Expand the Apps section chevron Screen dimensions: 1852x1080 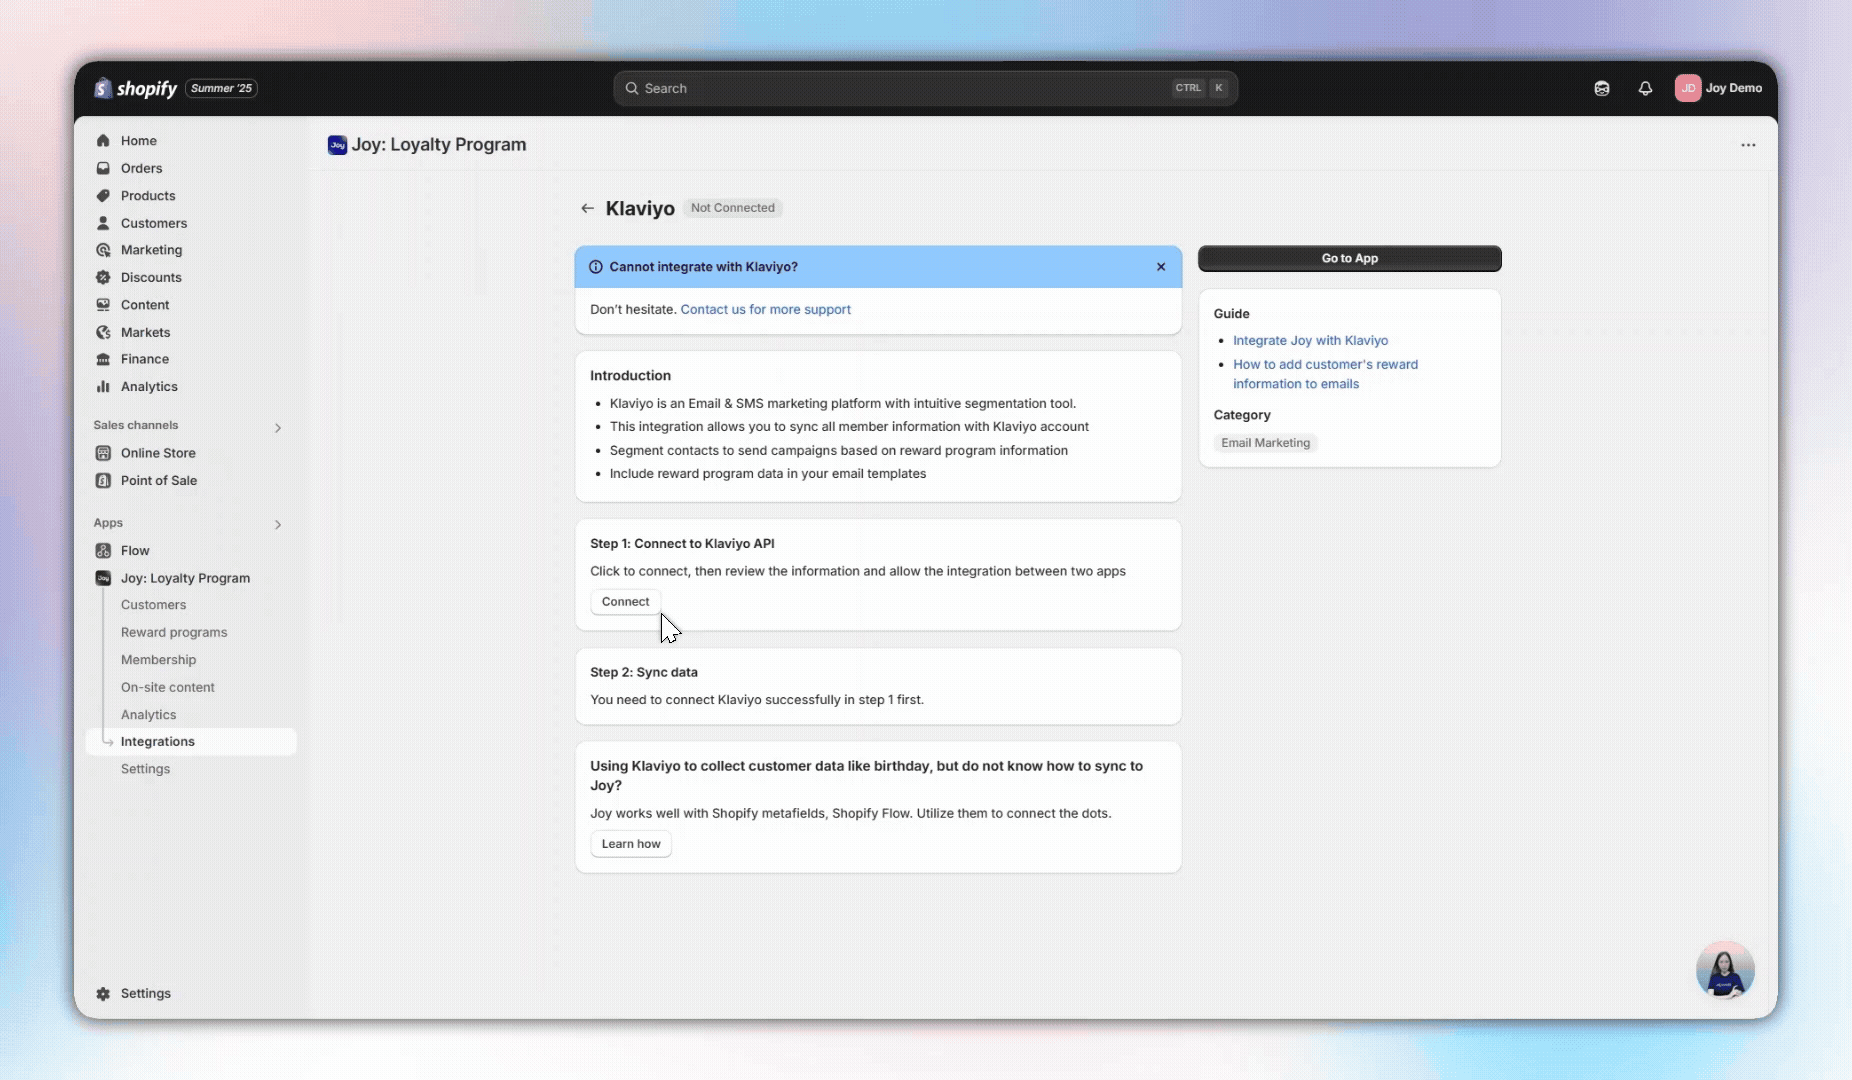278,524
